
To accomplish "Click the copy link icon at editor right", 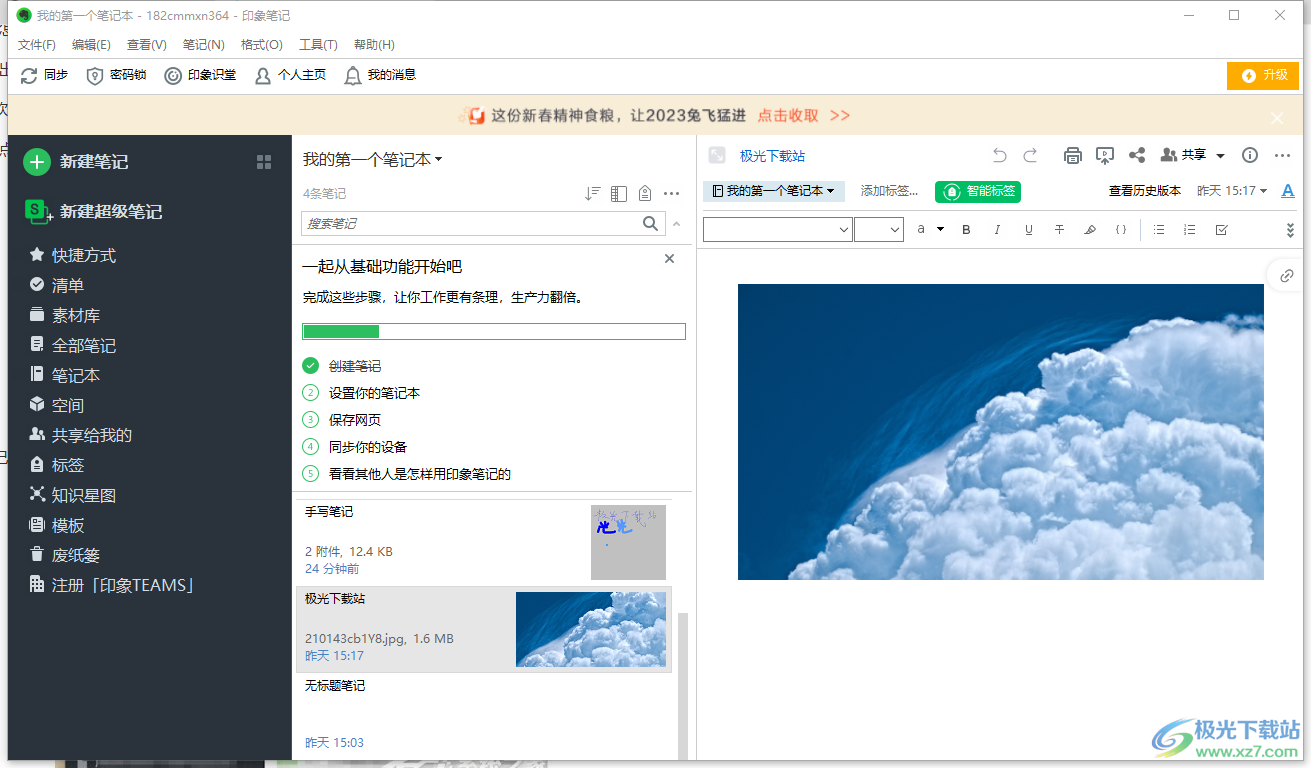I will tap(1287, 276).
